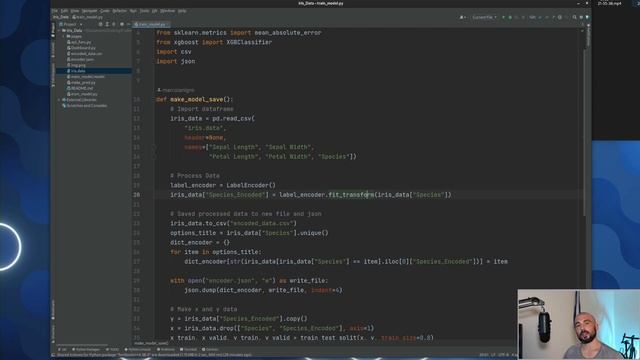The height and width of the screenshot is (360, 640).
Task: Click the Iris_Data breadcrumb in navigation bar
Action: [x=60, y=17]
